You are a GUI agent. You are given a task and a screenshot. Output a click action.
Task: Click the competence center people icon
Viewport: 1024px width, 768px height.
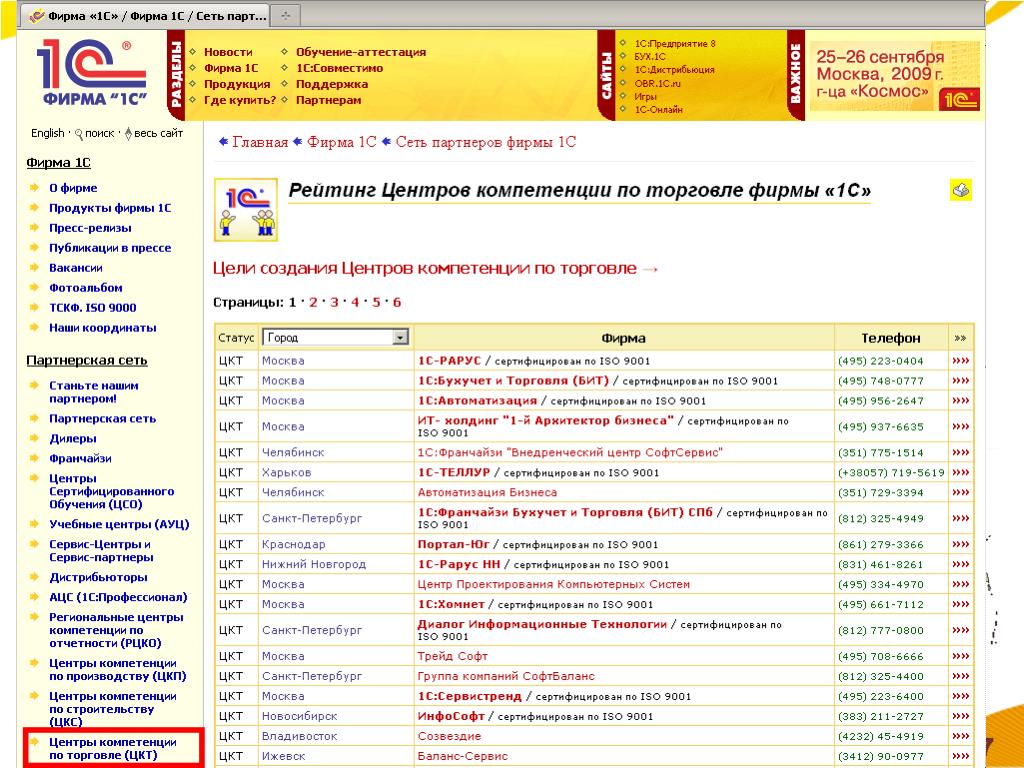246,210
